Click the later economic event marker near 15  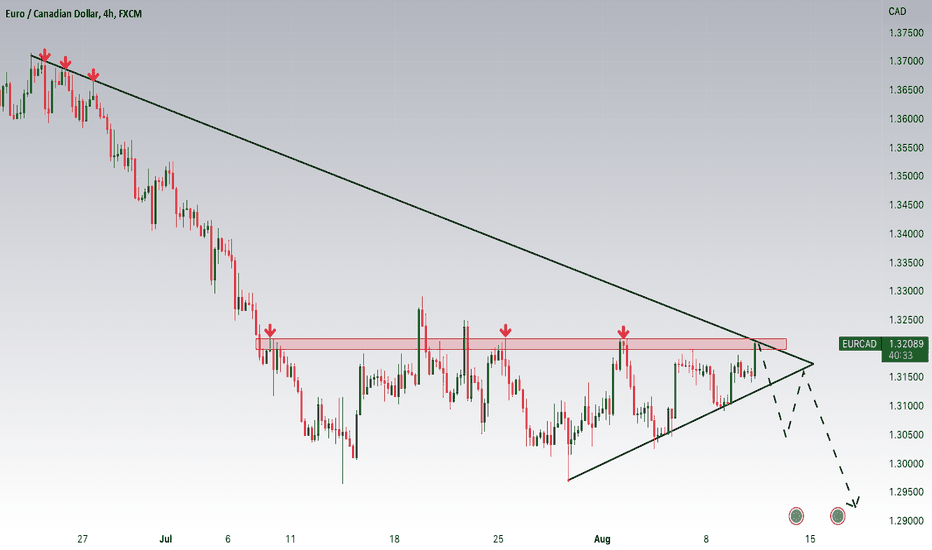click(x=837, y=516)
